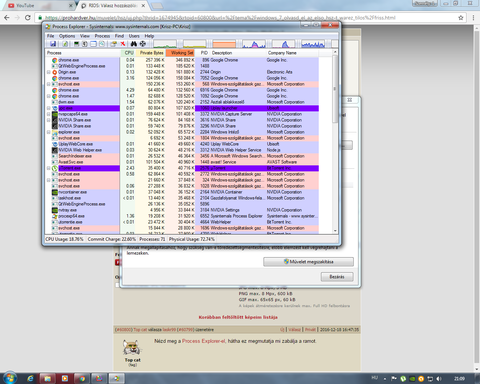Open the Properties toolbar icon

click(x=114, y=44)
